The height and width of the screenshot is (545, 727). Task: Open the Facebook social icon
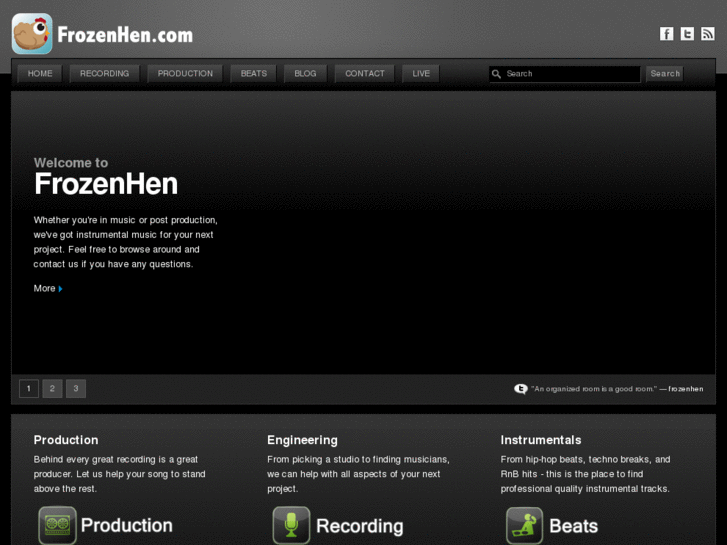[667, 34]
